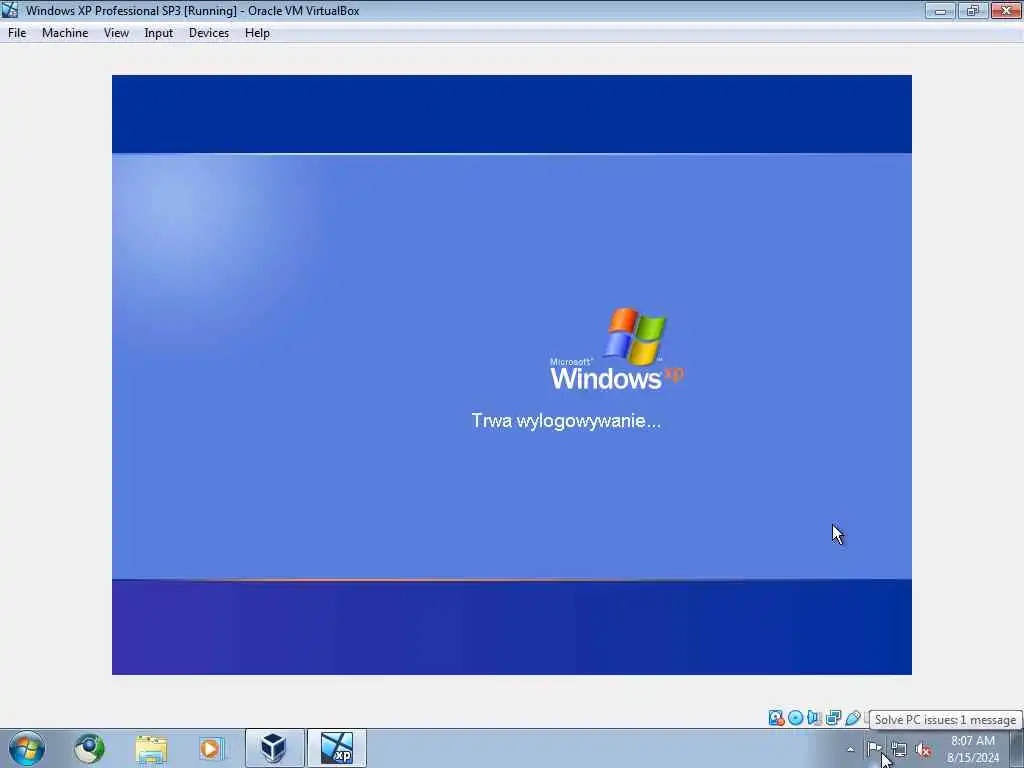Open the Help menu

click(257, 33)
